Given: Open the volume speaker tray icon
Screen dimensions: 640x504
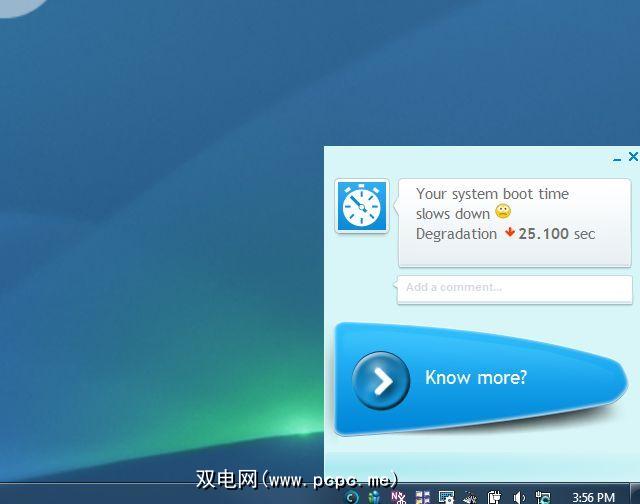Looking at the screenshot, I should pos(519,497).
